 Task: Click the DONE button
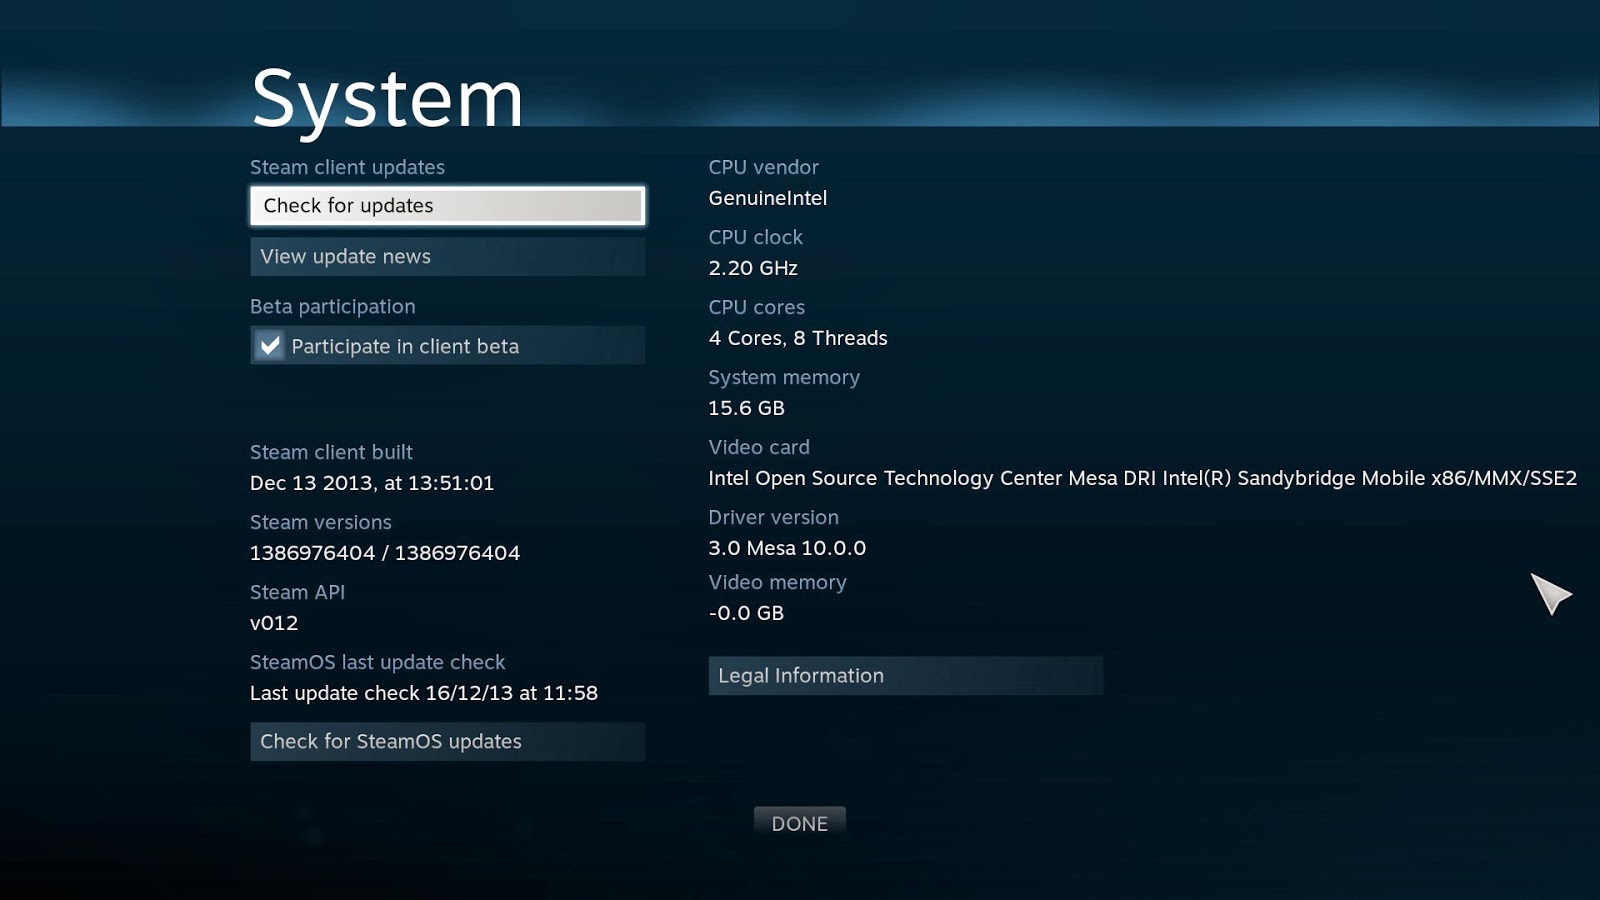coord(799,823)
